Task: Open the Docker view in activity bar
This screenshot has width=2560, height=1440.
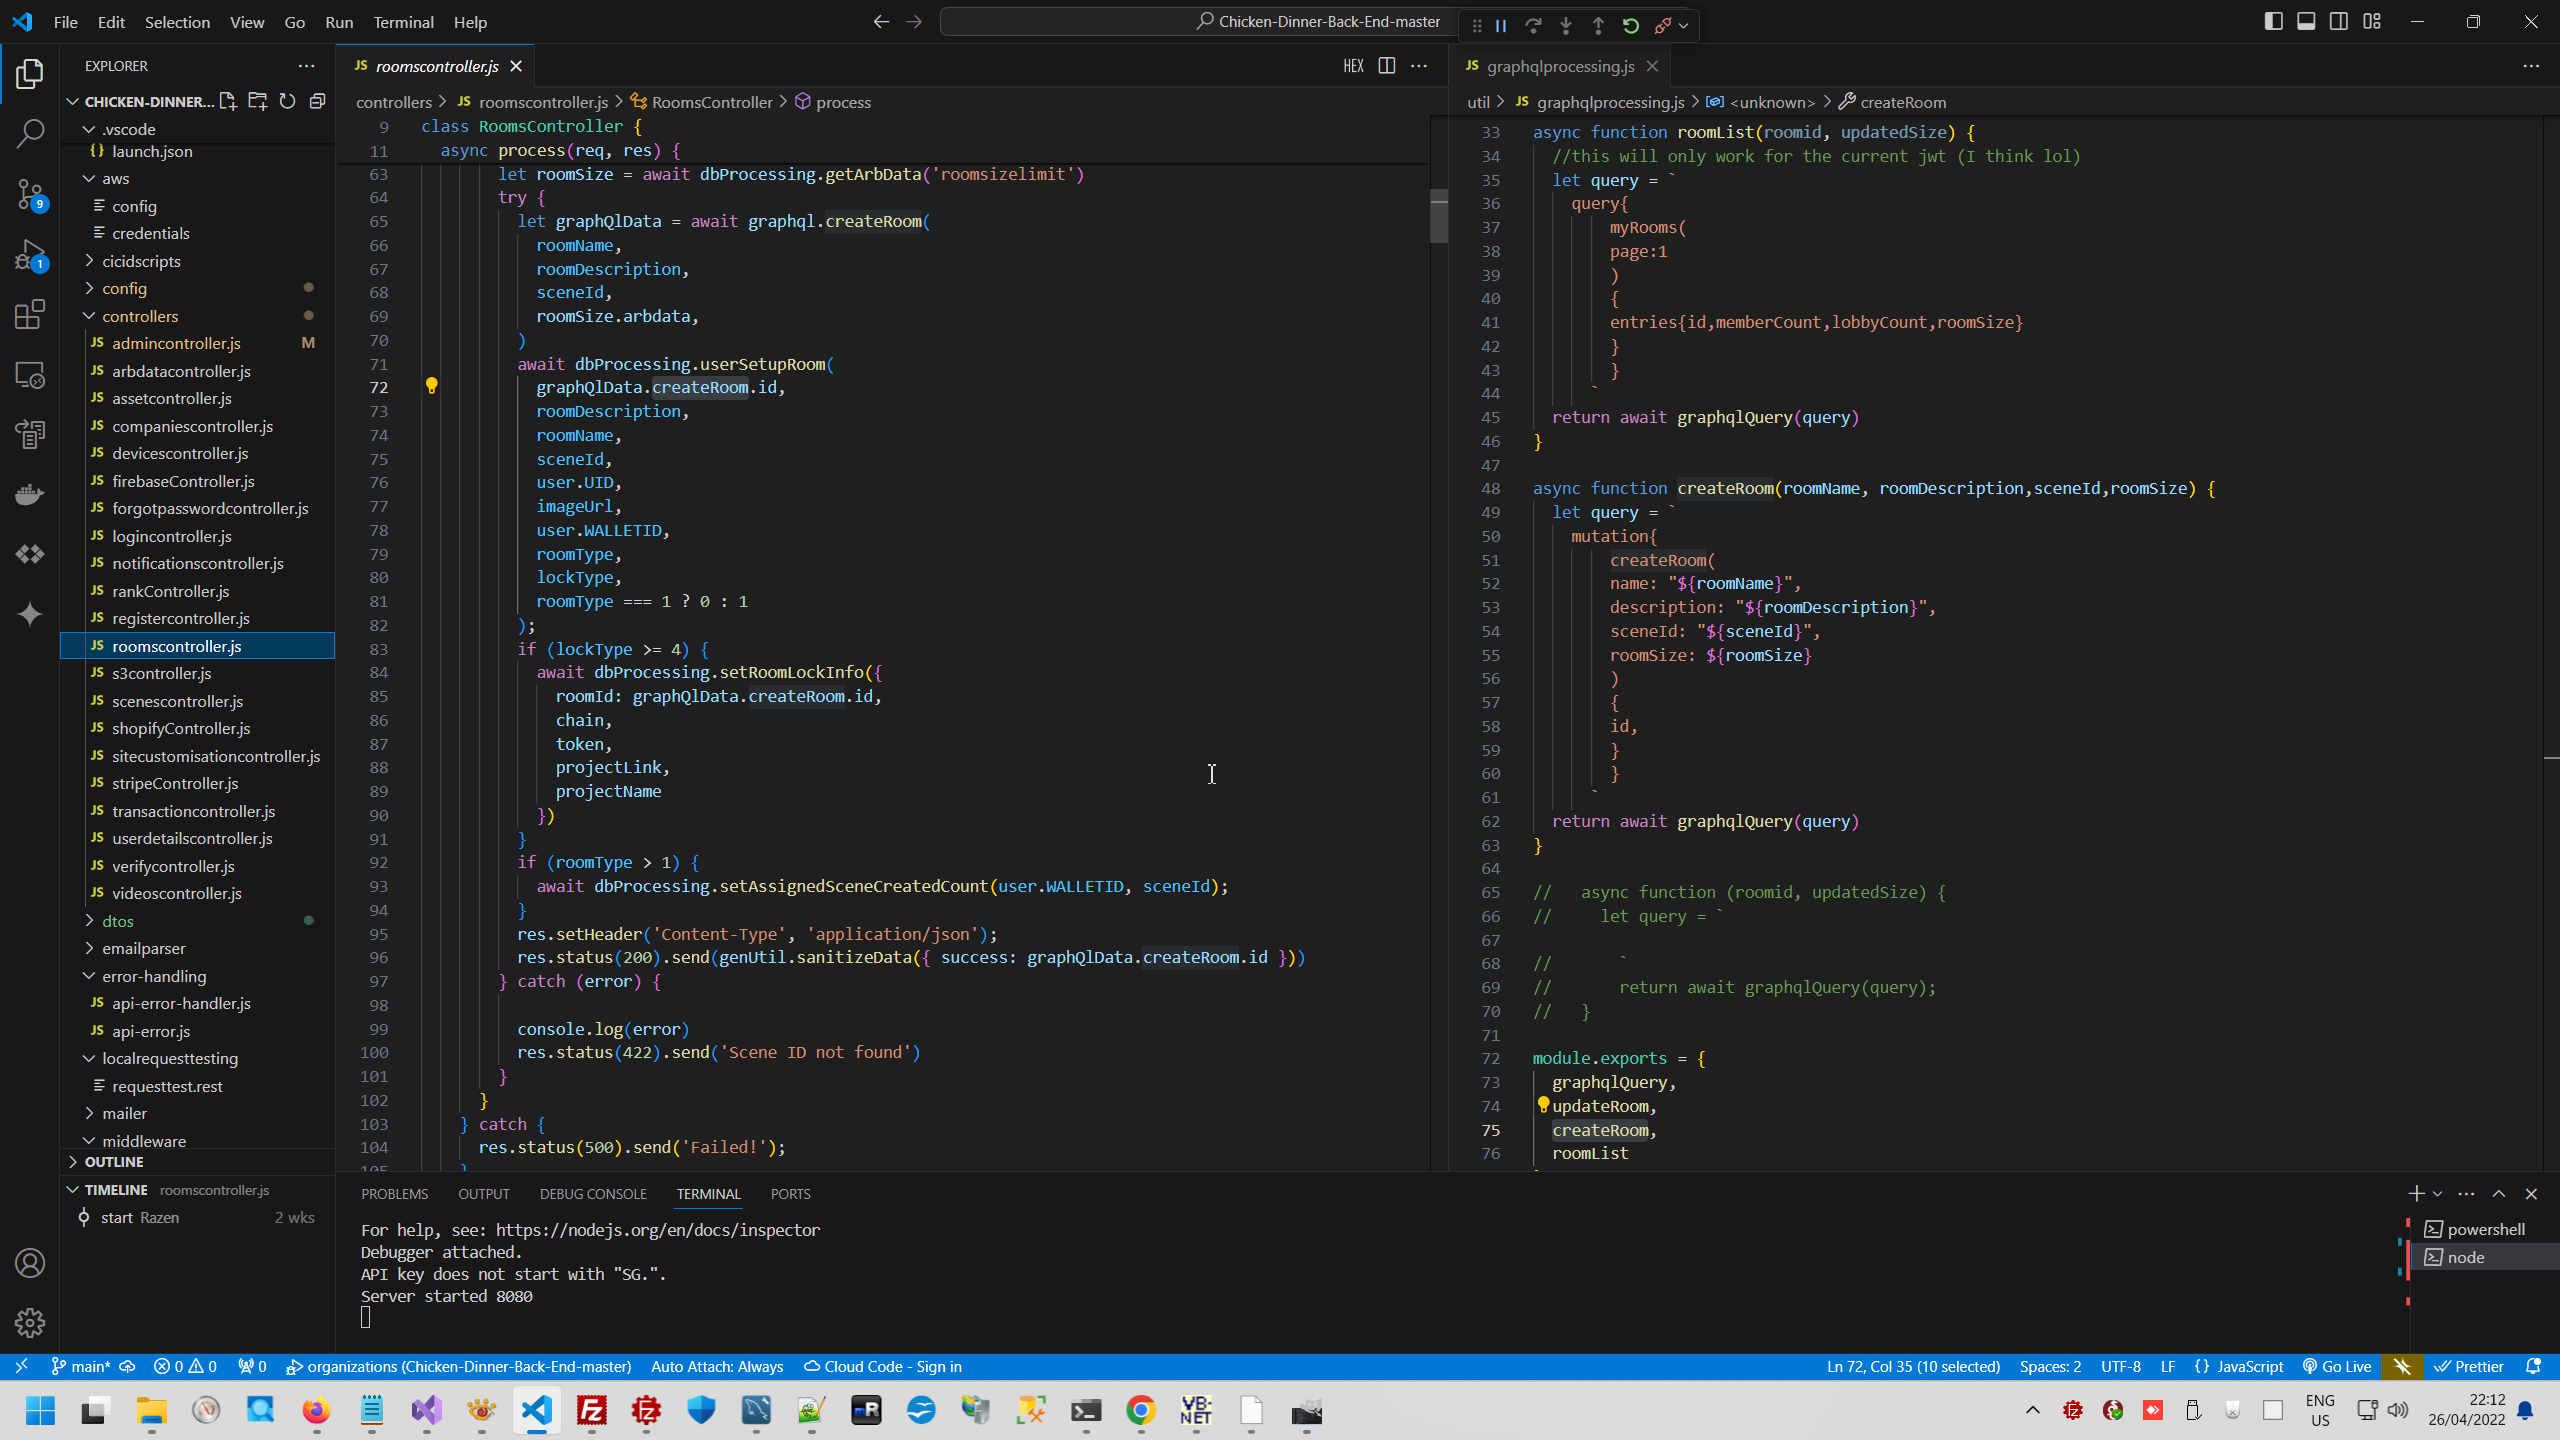Action: pyautogui.click(x=30, y=495)
